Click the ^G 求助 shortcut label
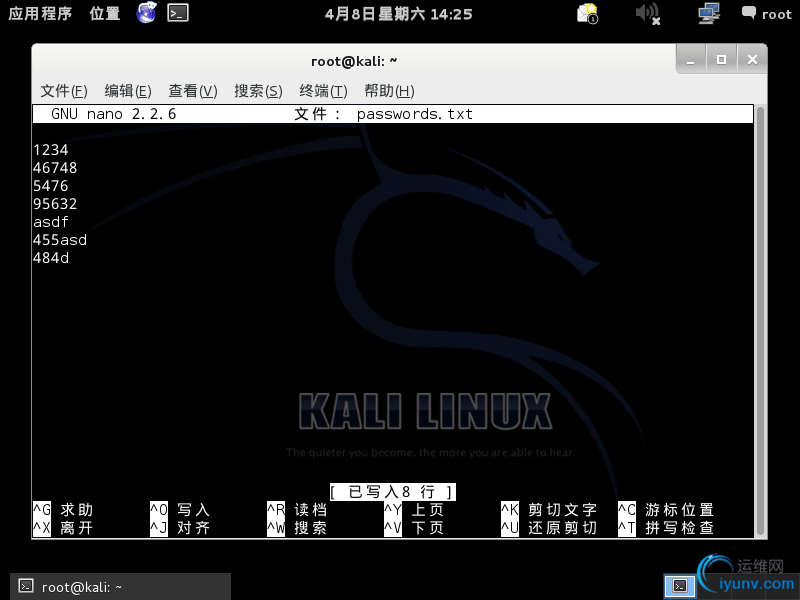Image resolution: width=800 pixels, height=600 pixels. (x=63, y=510)
